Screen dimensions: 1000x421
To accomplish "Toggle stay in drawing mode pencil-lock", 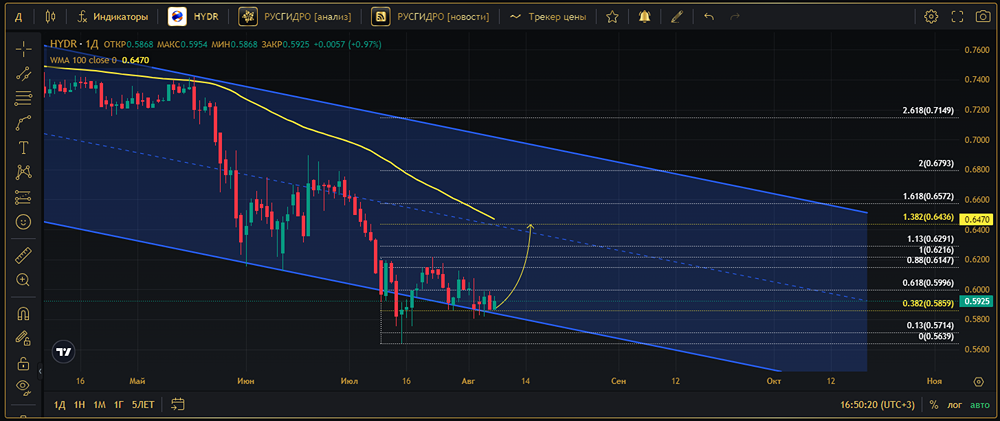I will (24, 337).
